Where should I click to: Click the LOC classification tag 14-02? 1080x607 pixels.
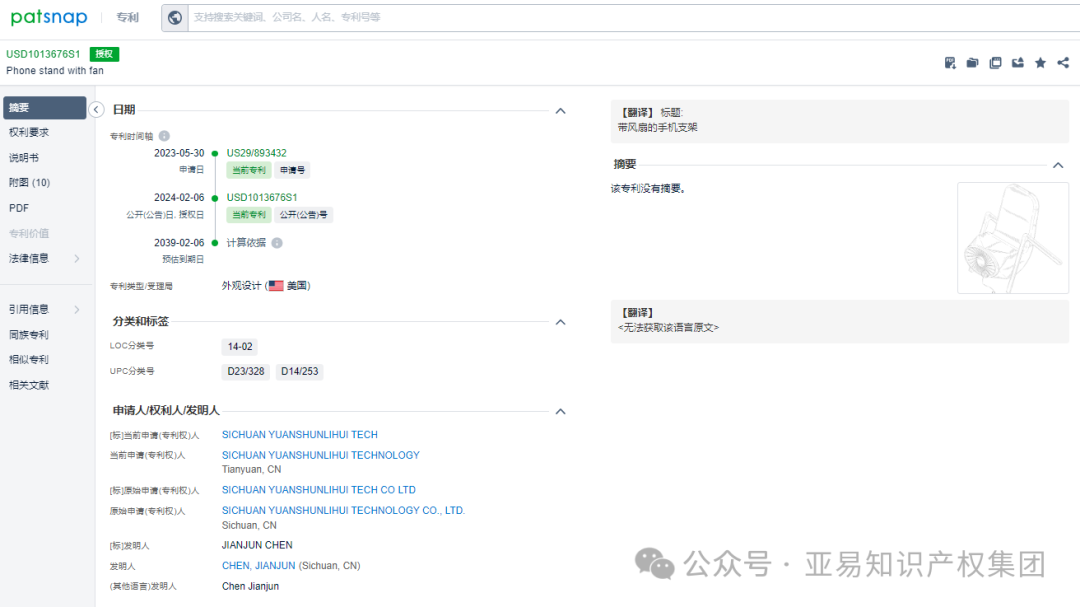point(240,347)
